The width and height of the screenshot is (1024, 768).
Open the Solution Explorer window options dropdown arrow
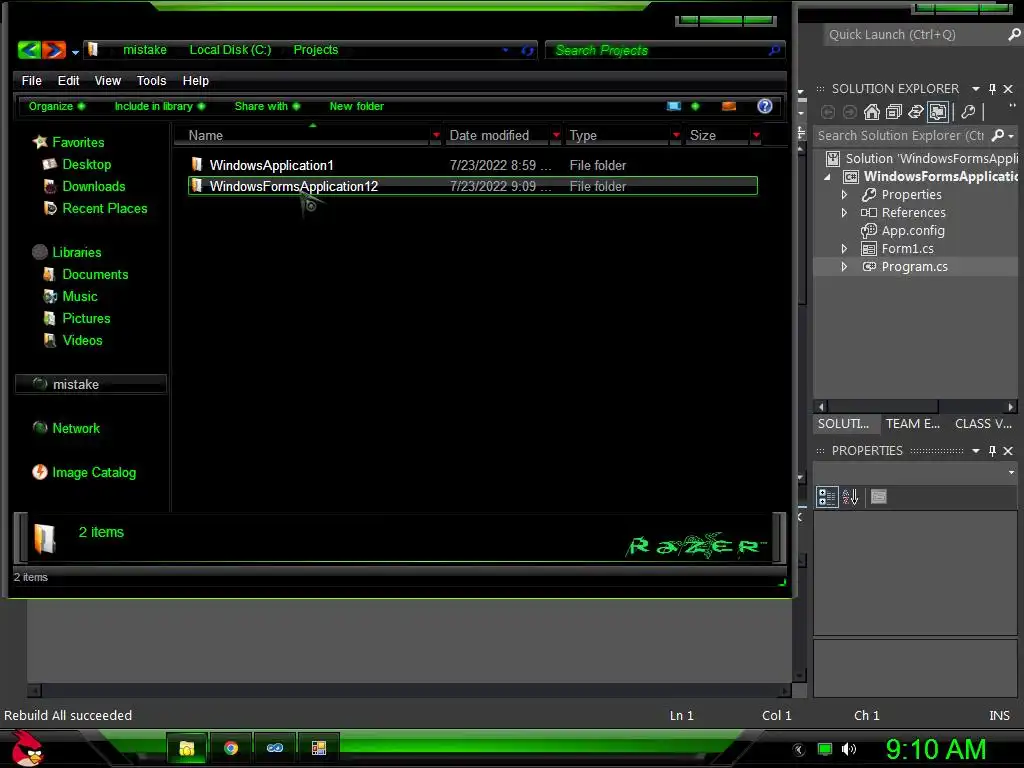coord(976,89)
